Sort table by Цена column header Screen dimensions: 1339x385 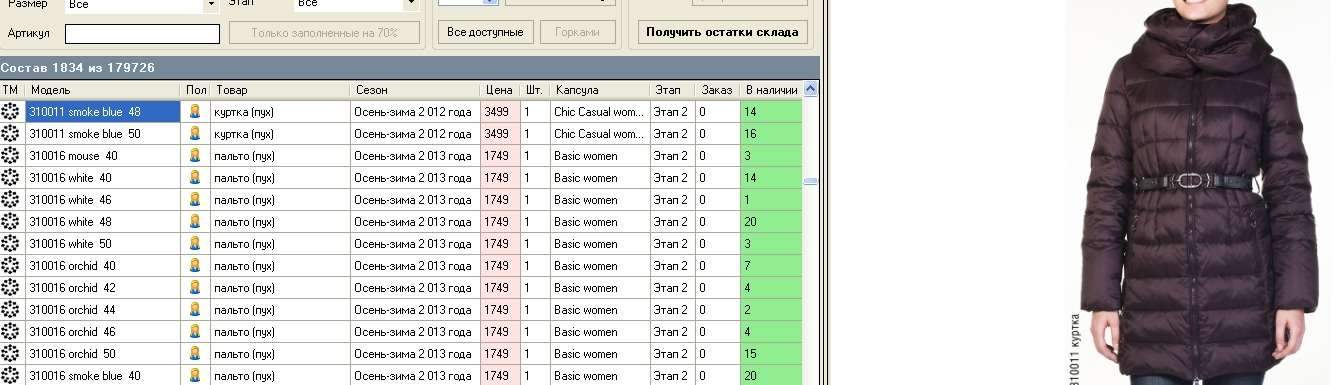click(x=500, y=90)
